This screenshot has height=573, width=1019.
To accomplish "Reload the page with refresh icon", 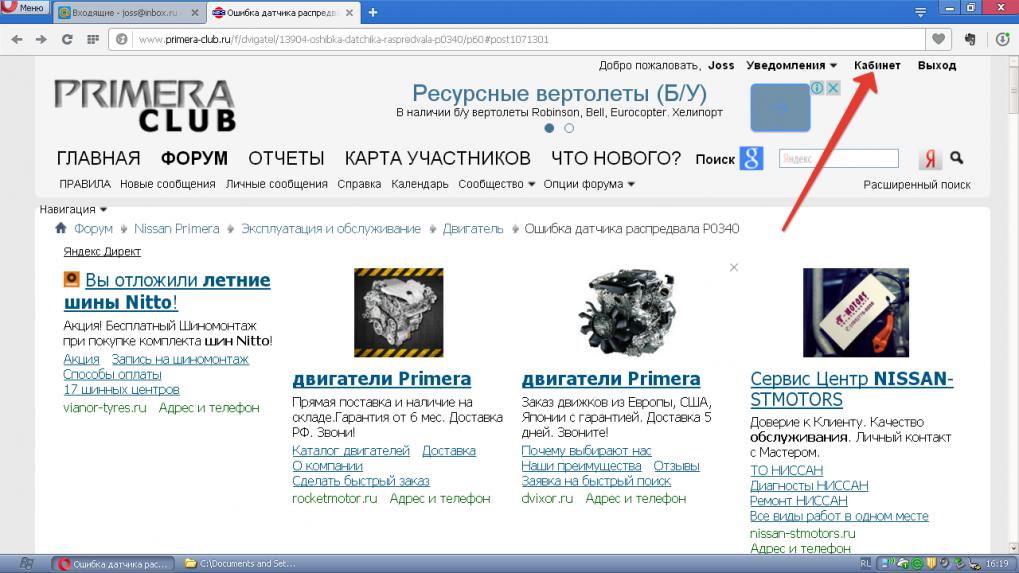I will click(67, 40).
